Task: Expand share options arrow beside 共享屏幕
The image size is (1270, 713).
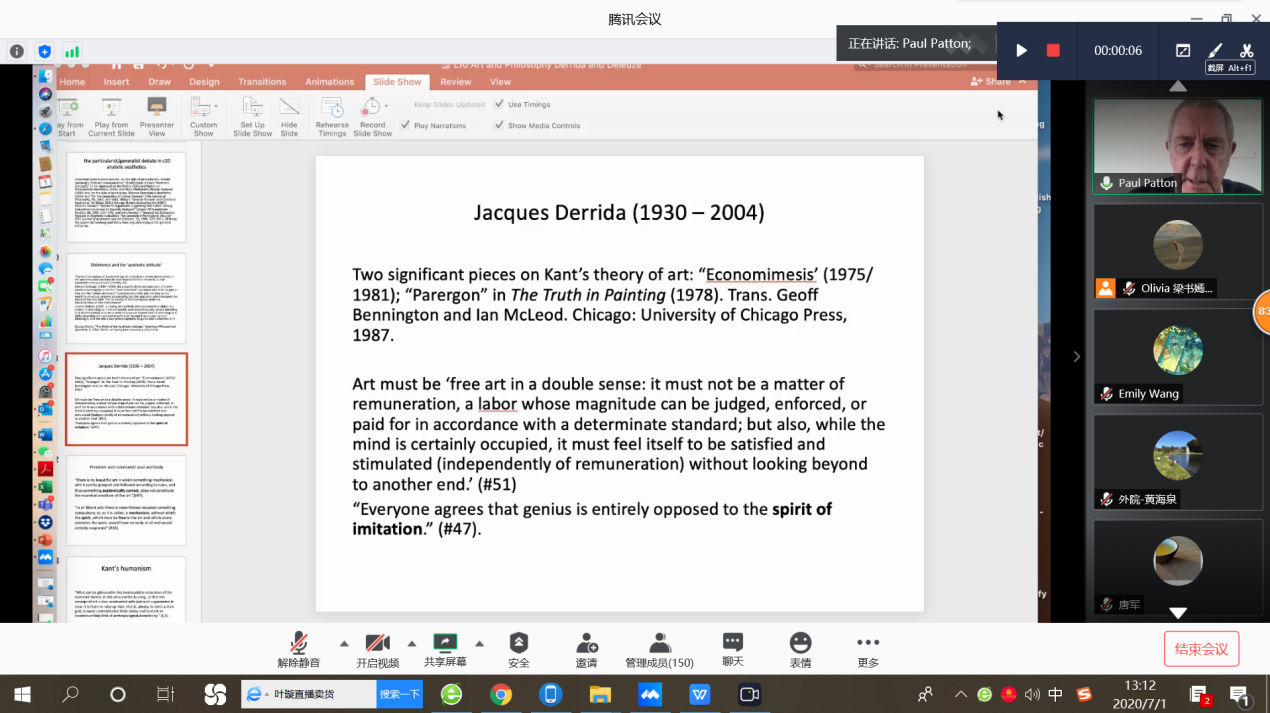Action: (x=479, y=643)
